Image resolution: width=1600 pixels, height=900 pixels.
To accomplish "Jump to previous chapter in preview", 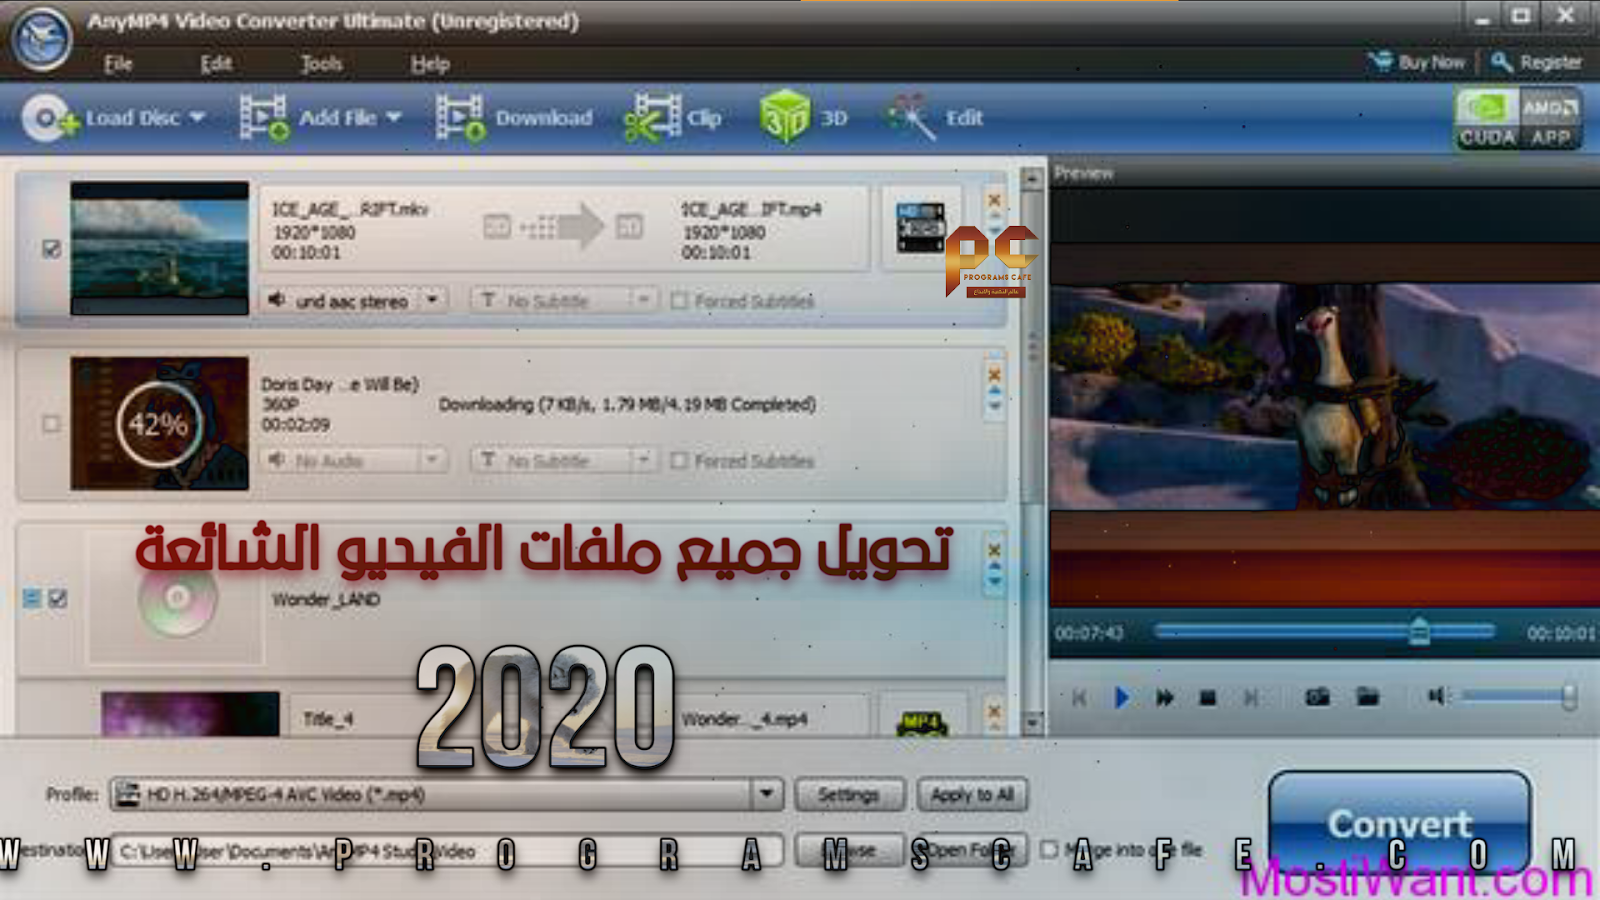I will tap(1079, 697).
